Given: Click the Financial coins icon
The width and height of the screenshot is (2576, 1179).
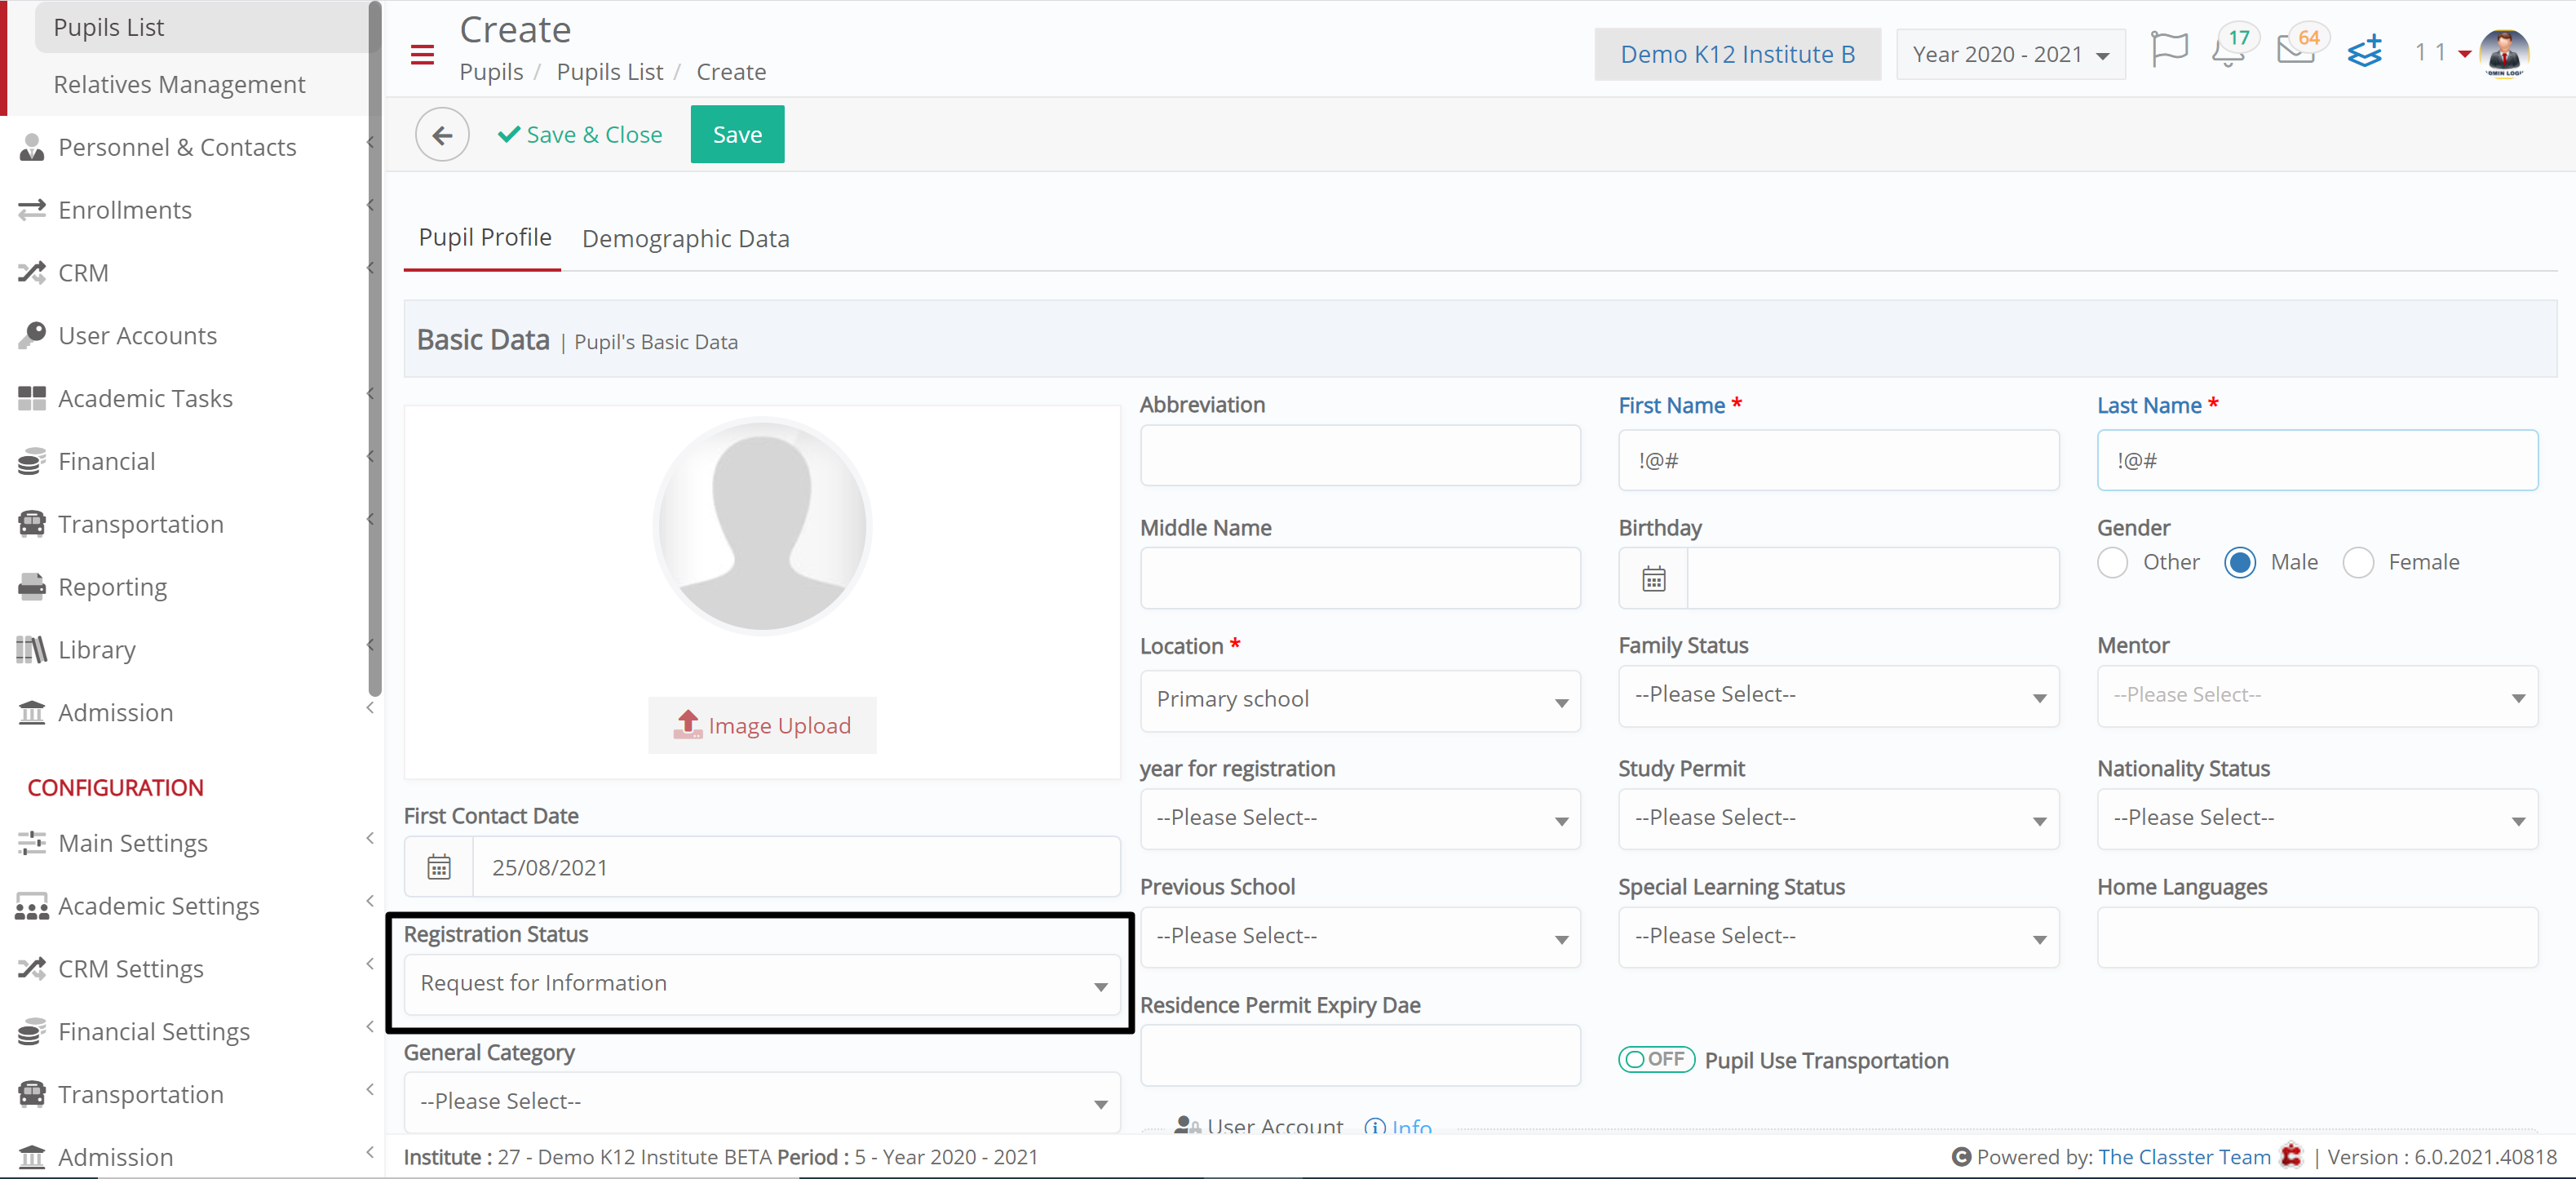Looking at the screenshot, I should point(32,461).
